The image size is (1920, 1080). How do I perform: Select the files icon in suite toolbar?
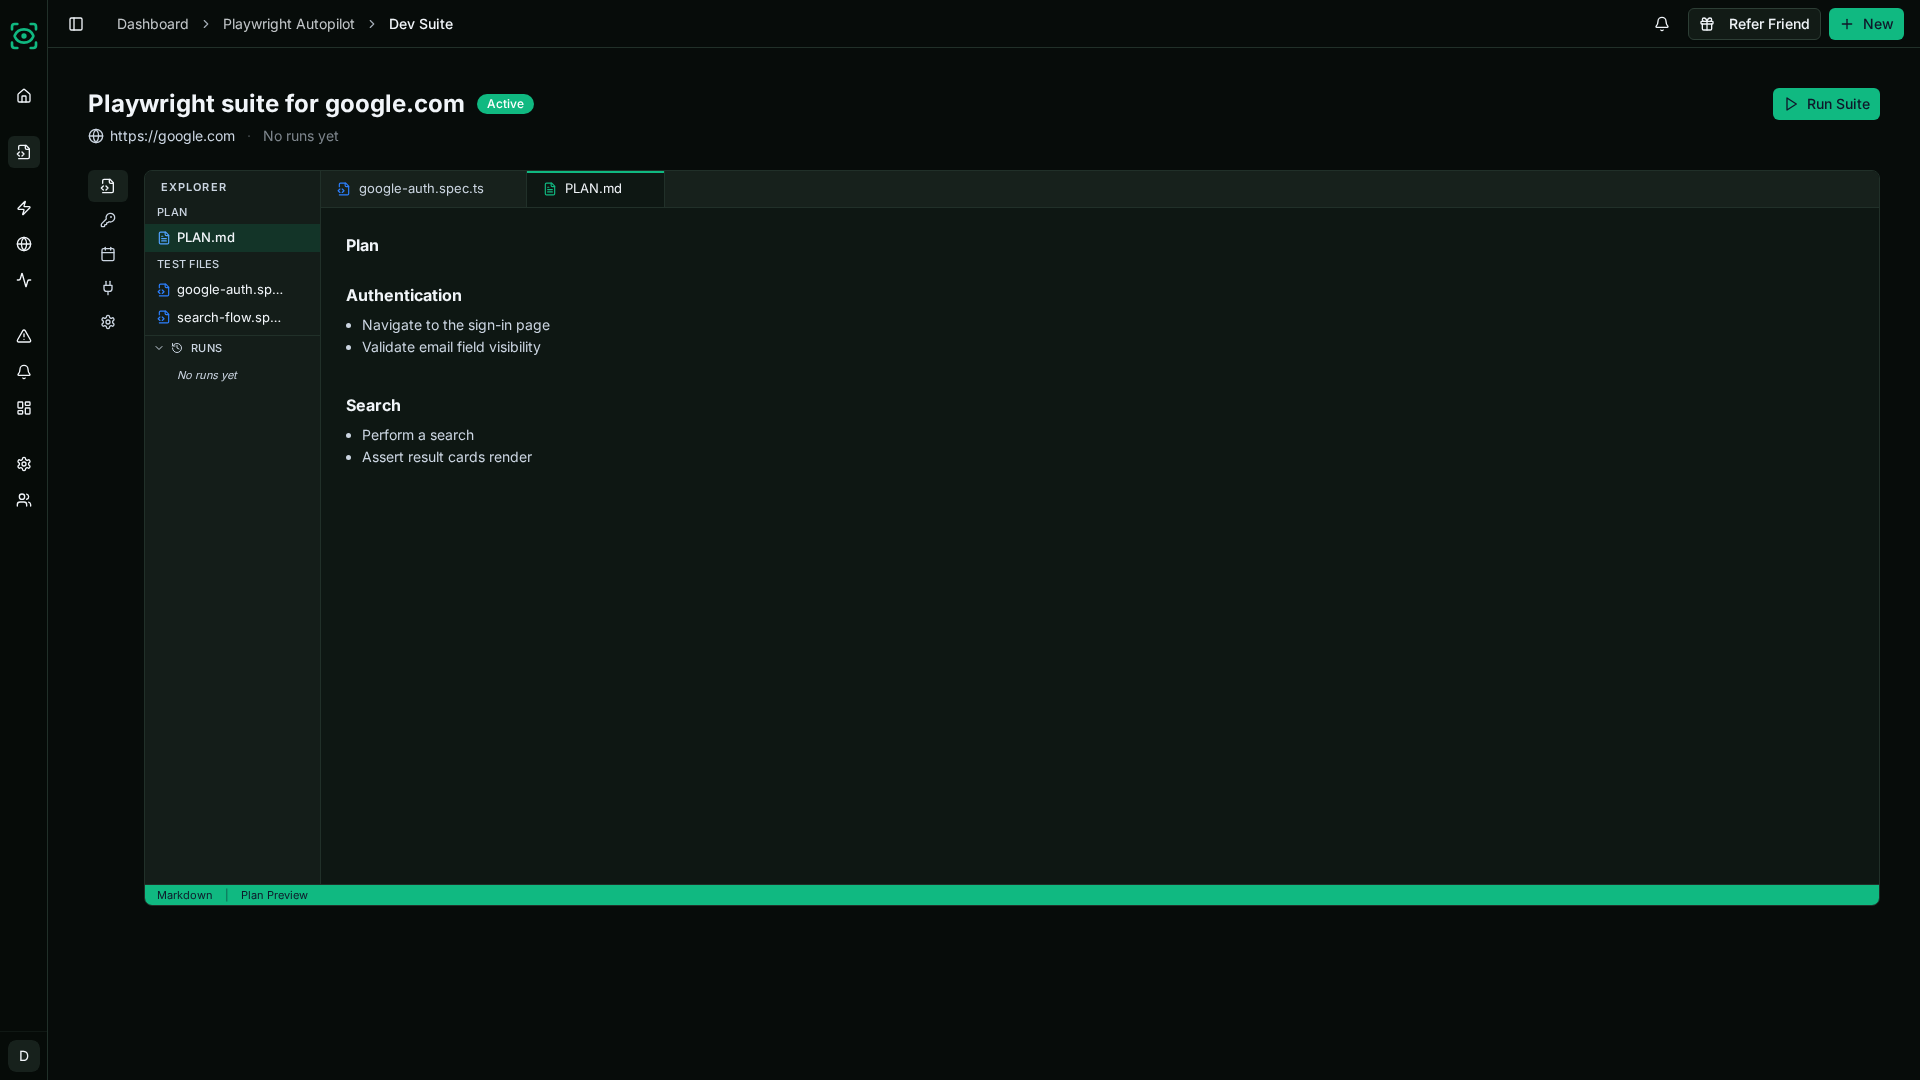click(108, 186)
